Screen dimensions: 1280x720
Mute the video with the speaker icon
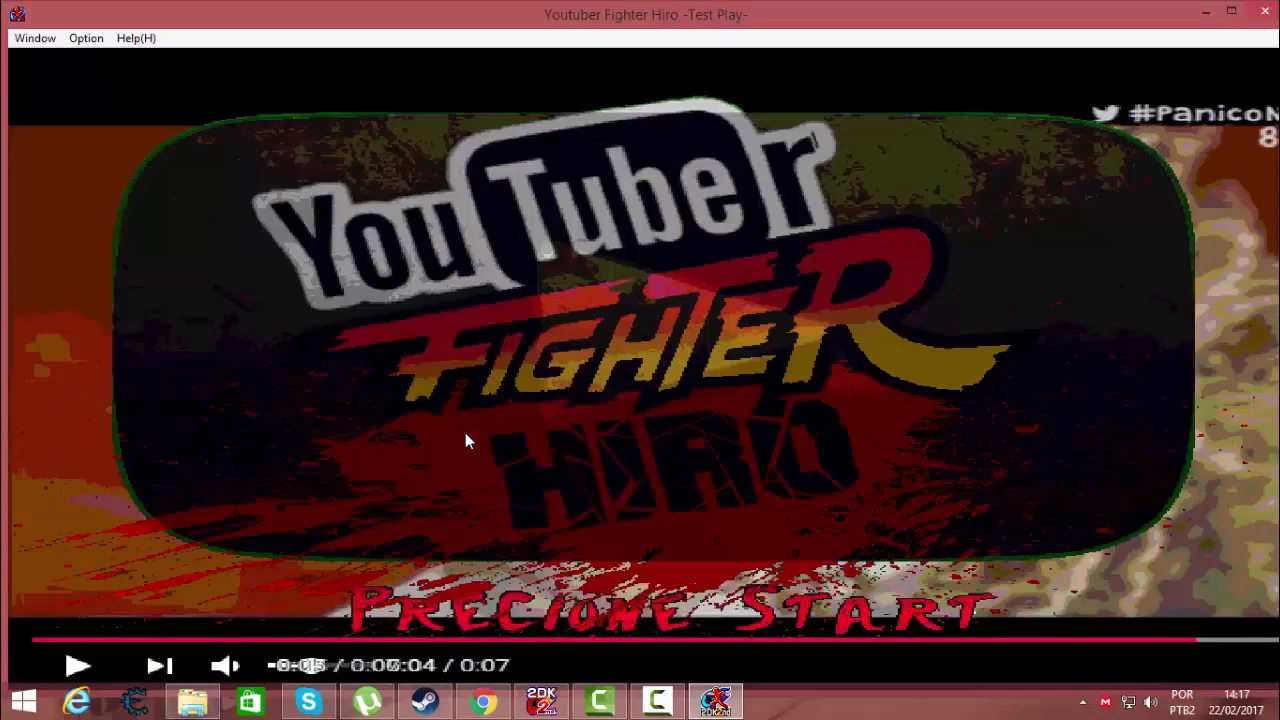pos(225,666)
